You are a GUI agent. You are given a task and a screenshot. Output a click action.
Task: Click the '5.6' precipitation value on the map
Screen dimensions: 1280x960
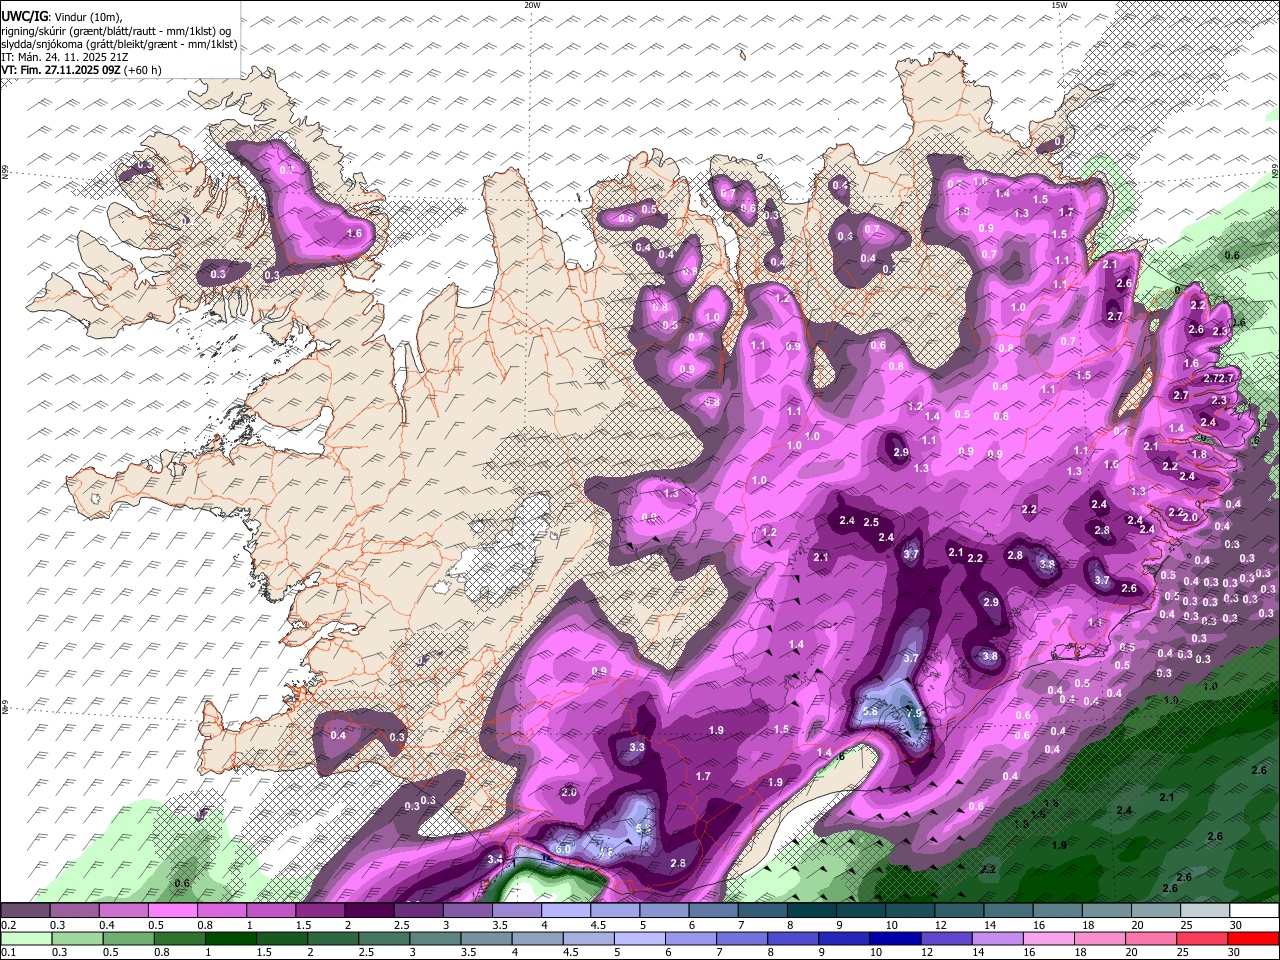tap(869, 711)
